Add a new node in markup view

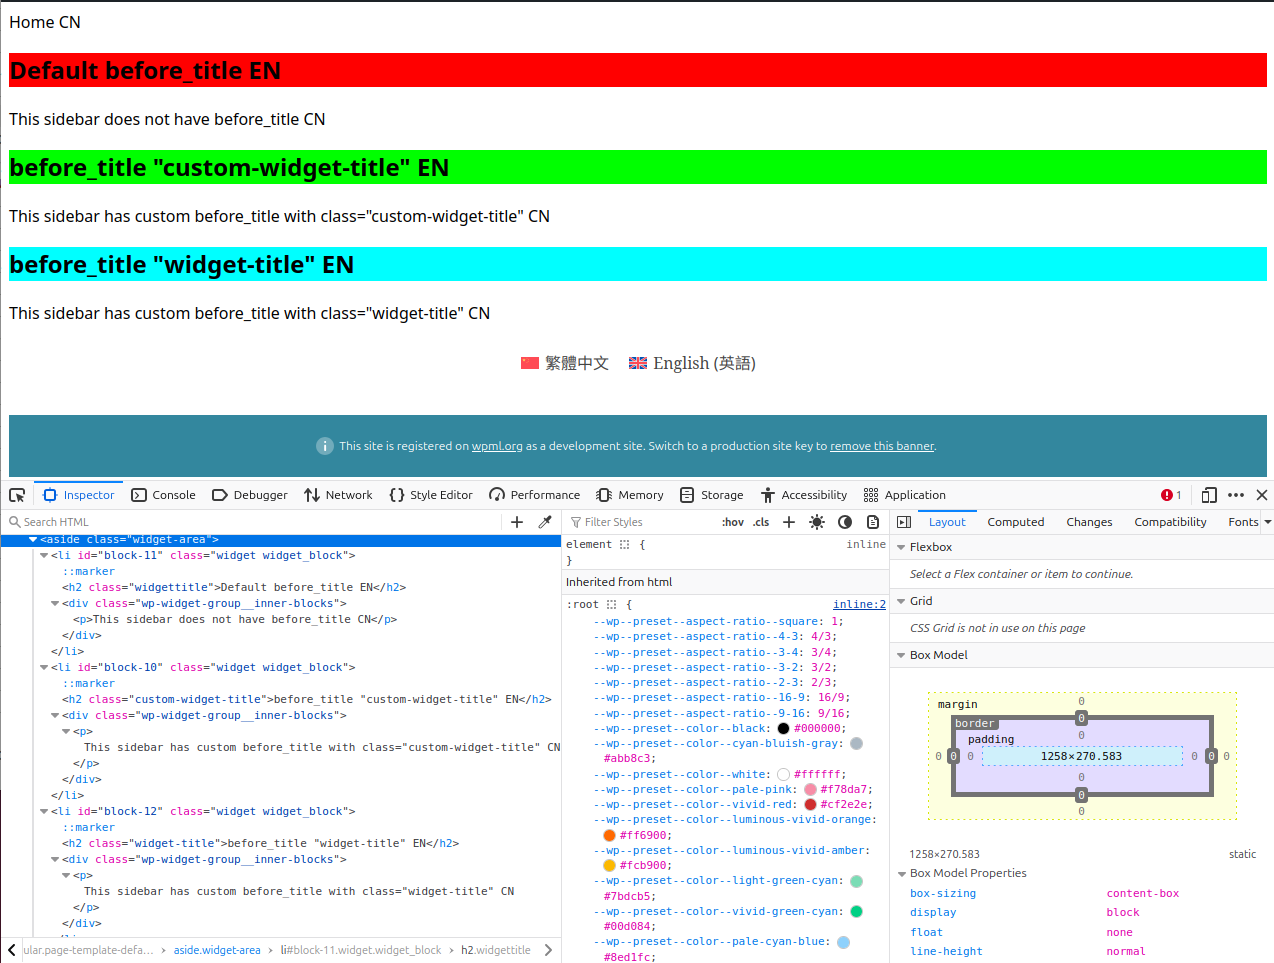517,522
